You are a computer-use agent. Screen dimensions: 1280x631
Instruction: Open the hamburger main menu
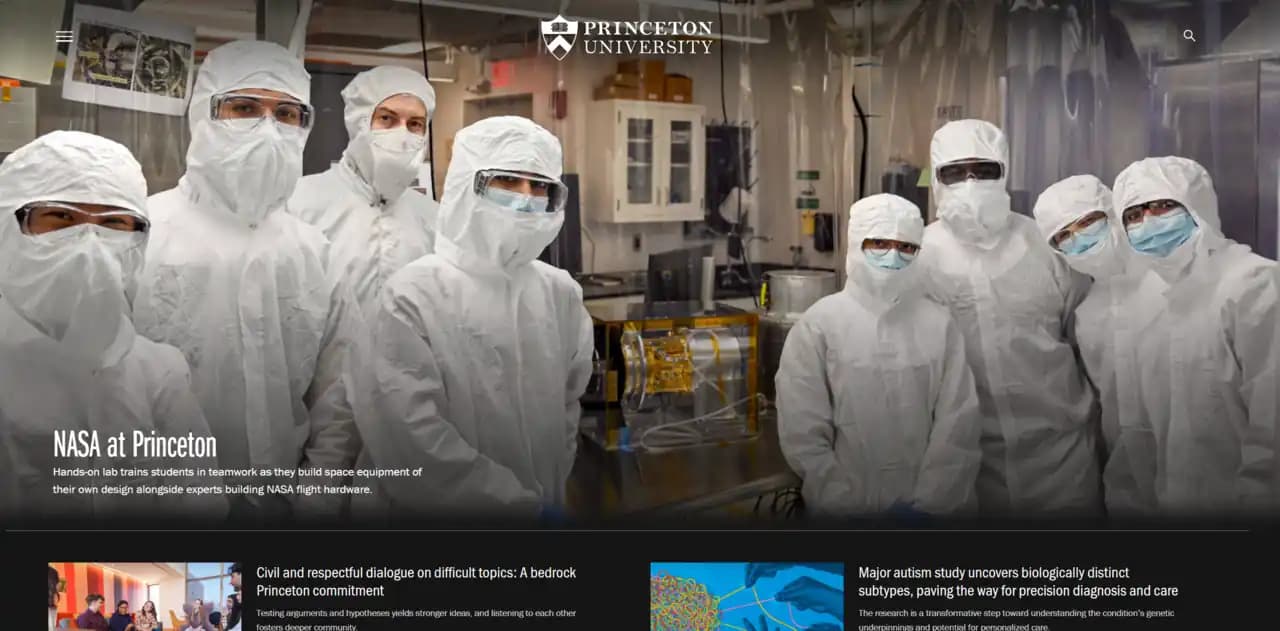click(x=64, y=36)
